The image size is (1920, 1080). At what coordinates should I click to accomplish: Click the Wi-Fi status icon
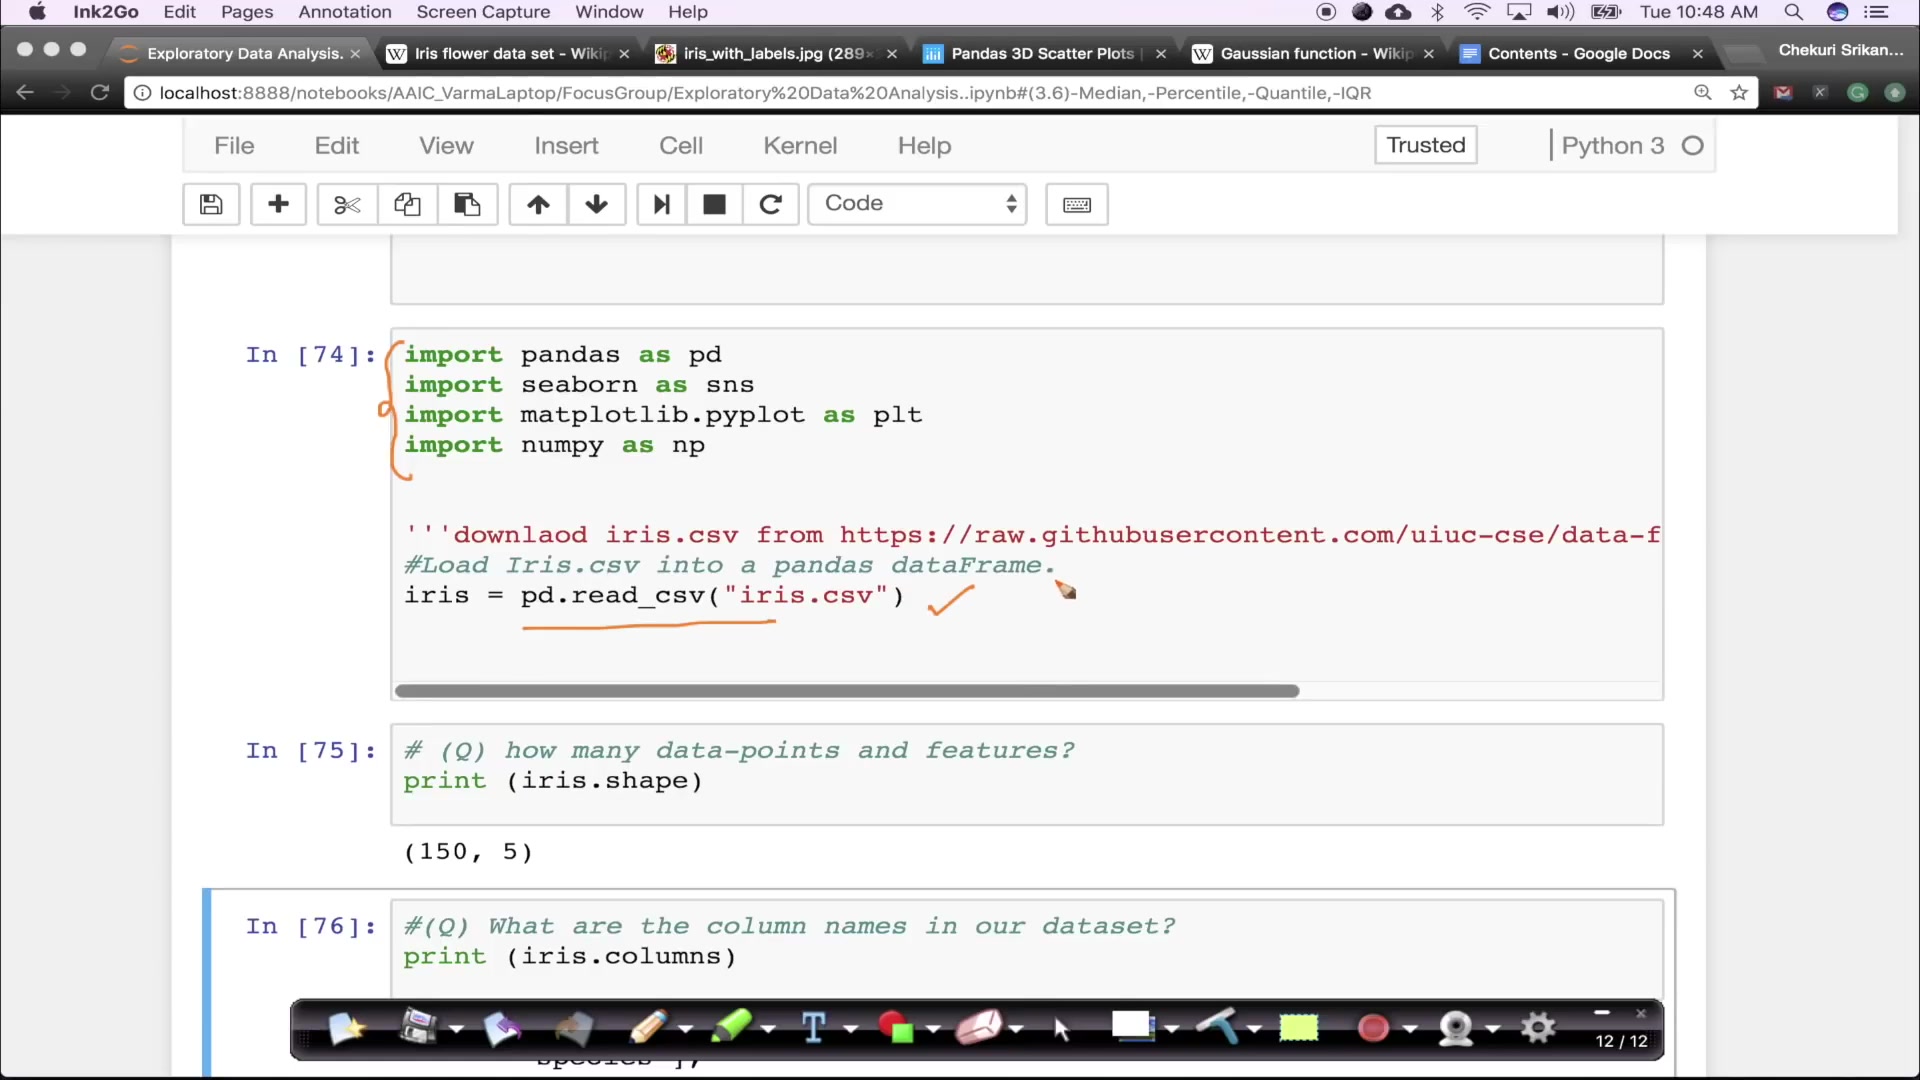[1477, 12]
